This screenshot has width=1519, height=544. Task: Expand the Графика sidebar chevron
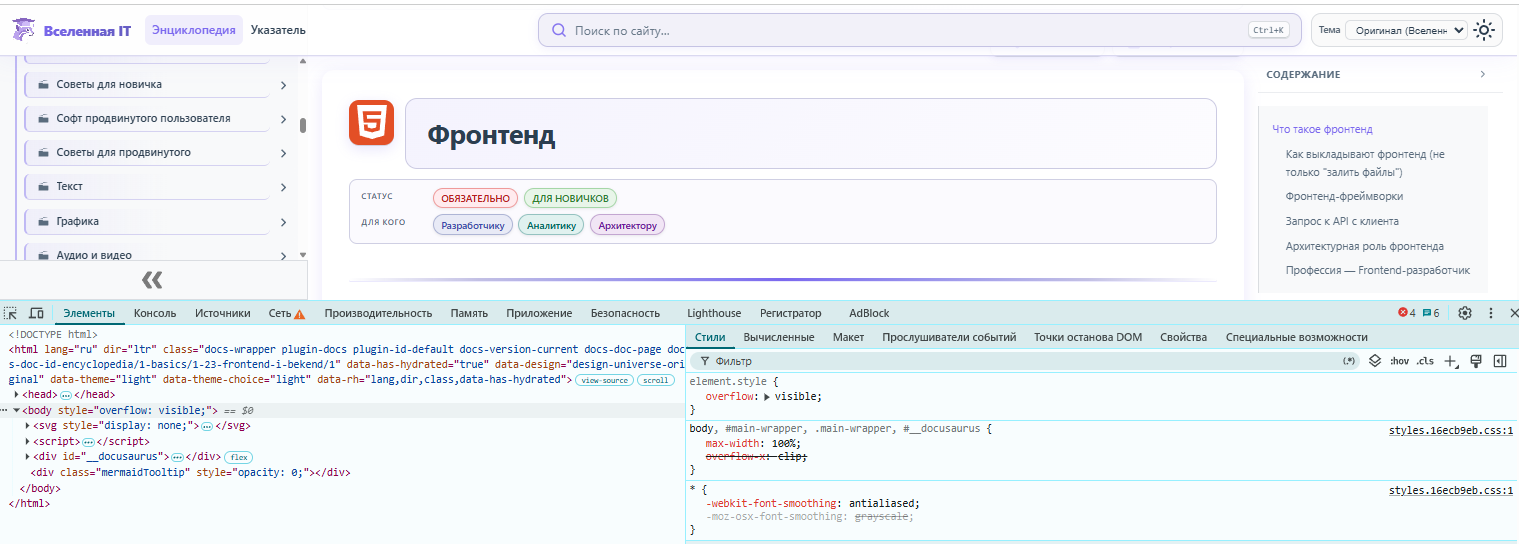click(x=284, y=222)
